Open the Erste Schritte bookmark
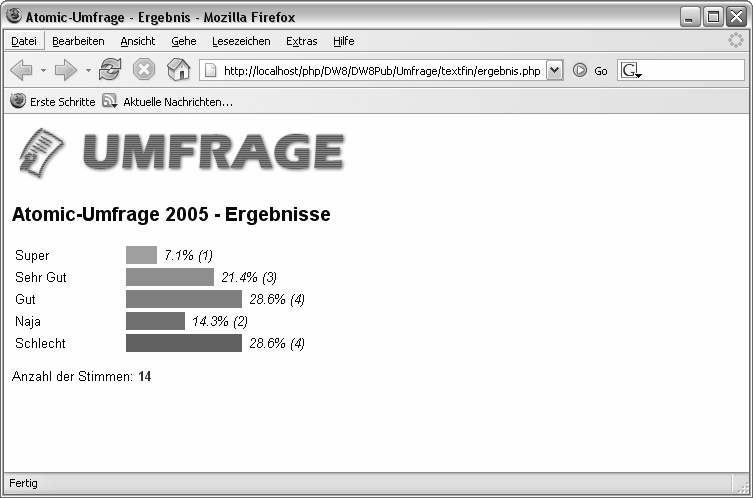 [53, 102]
